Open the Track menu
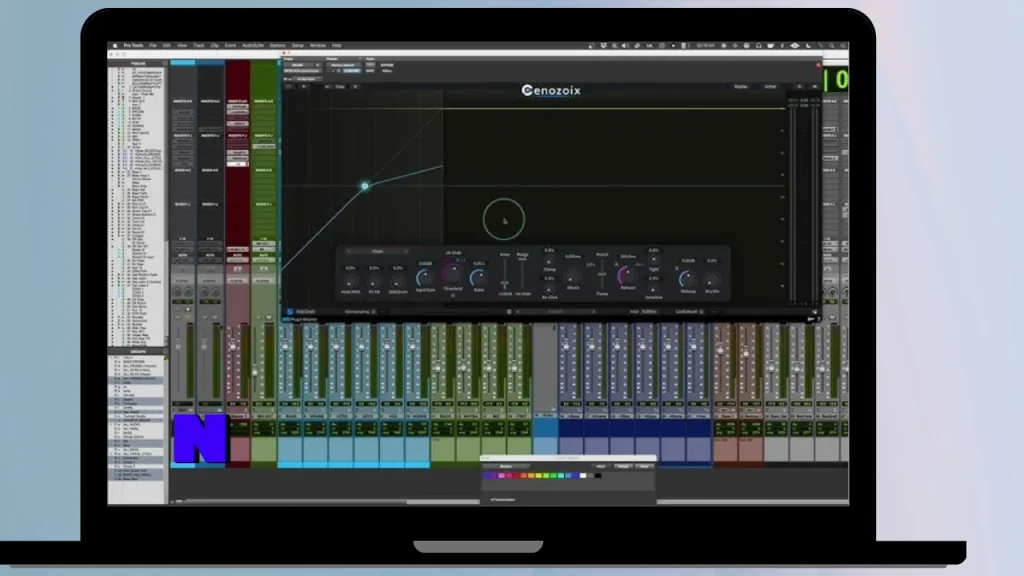The height and width of the screenshot is (576, 1024). click(x=199, y=46)
